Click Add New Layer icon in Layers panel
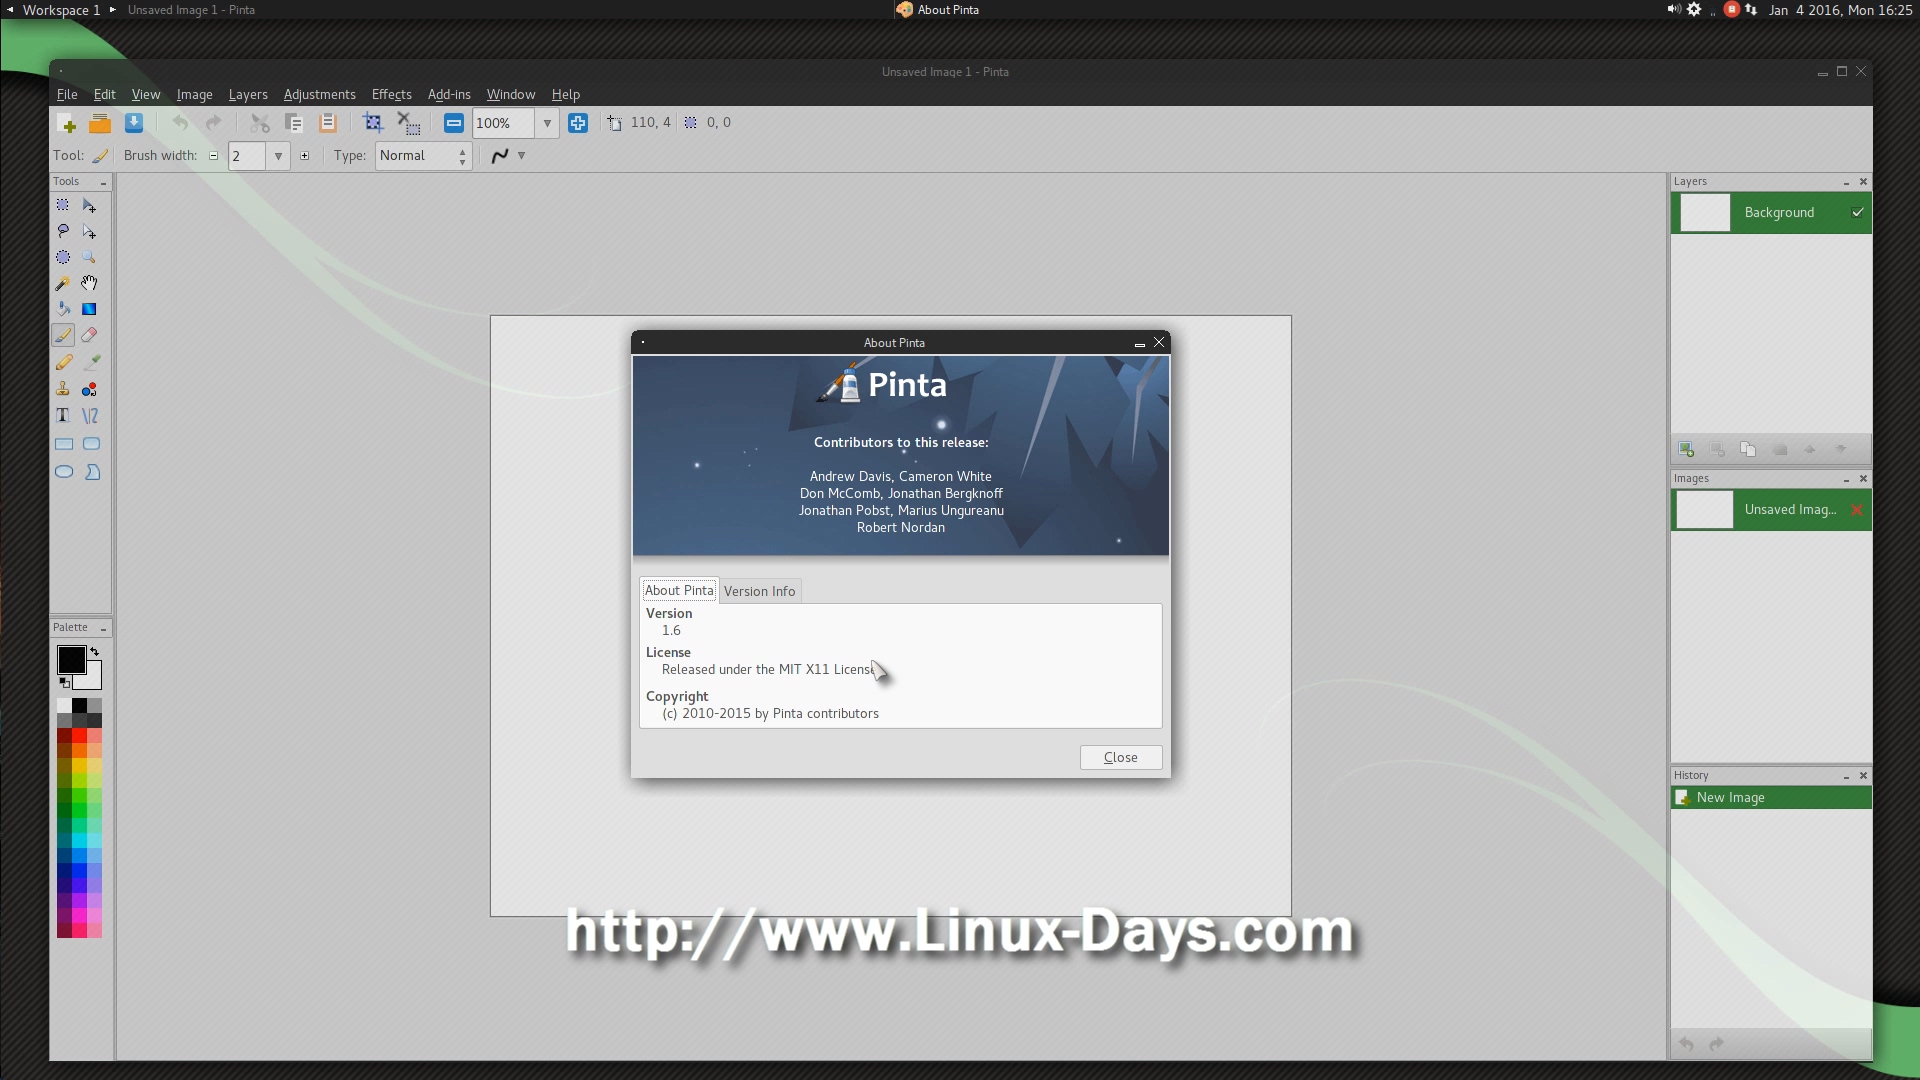This screenshot has width=1920, height=1080. point(1686,449)
